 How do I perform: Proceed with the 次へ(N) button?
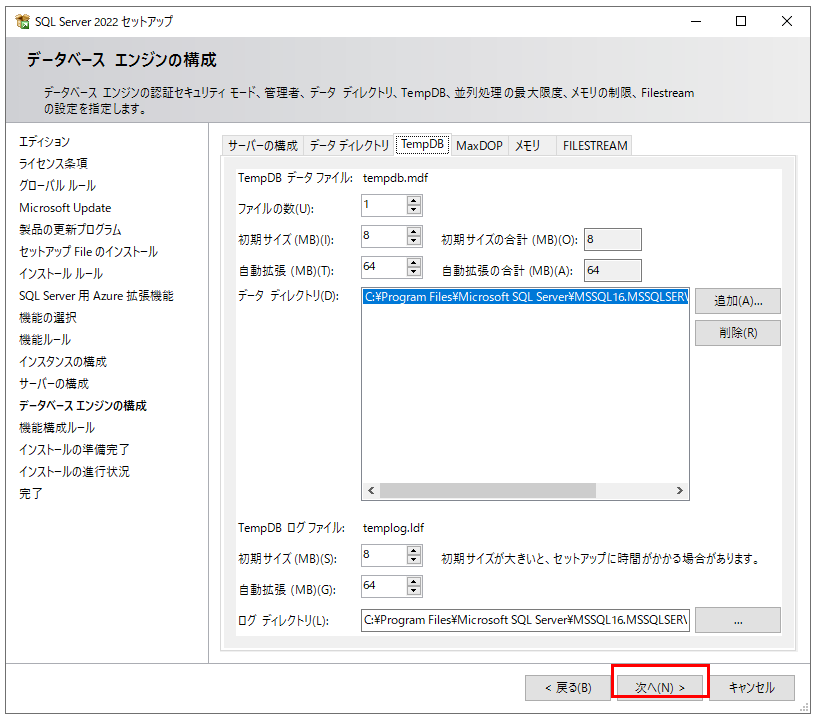(x=660, y=688)
